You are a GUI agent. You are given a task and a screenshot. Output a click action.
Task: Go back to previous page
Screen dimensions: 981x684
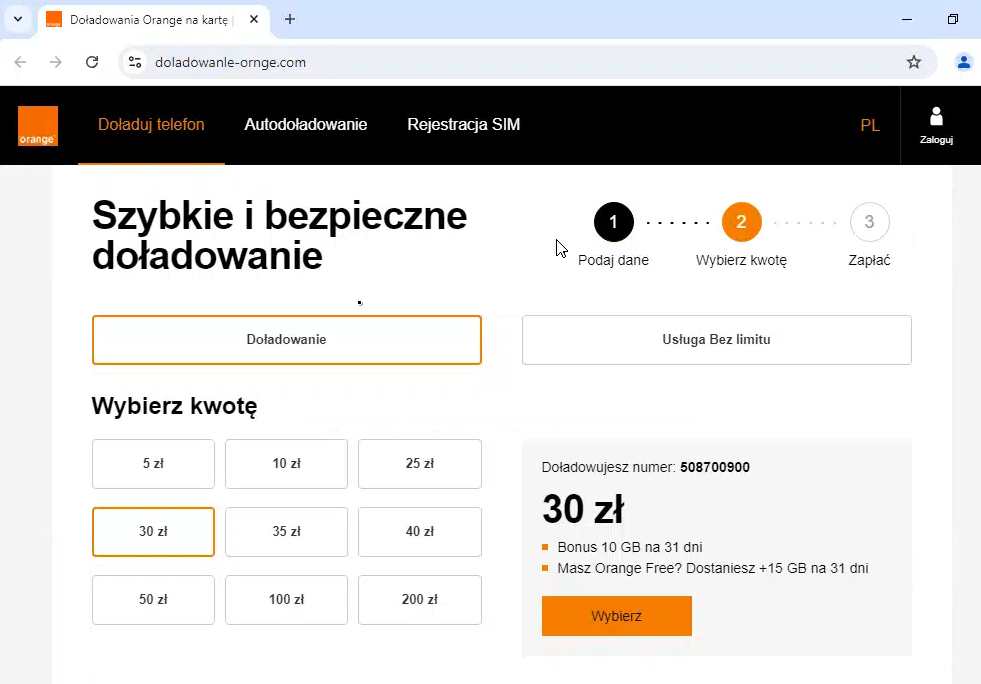[x=20, y=62]
